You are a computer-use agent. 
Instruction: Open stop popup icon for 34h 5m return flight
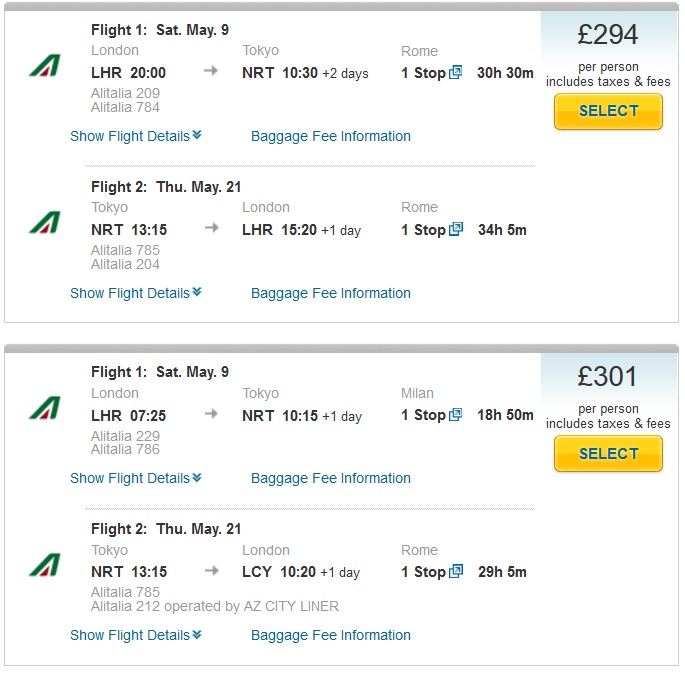click(455, 229)
